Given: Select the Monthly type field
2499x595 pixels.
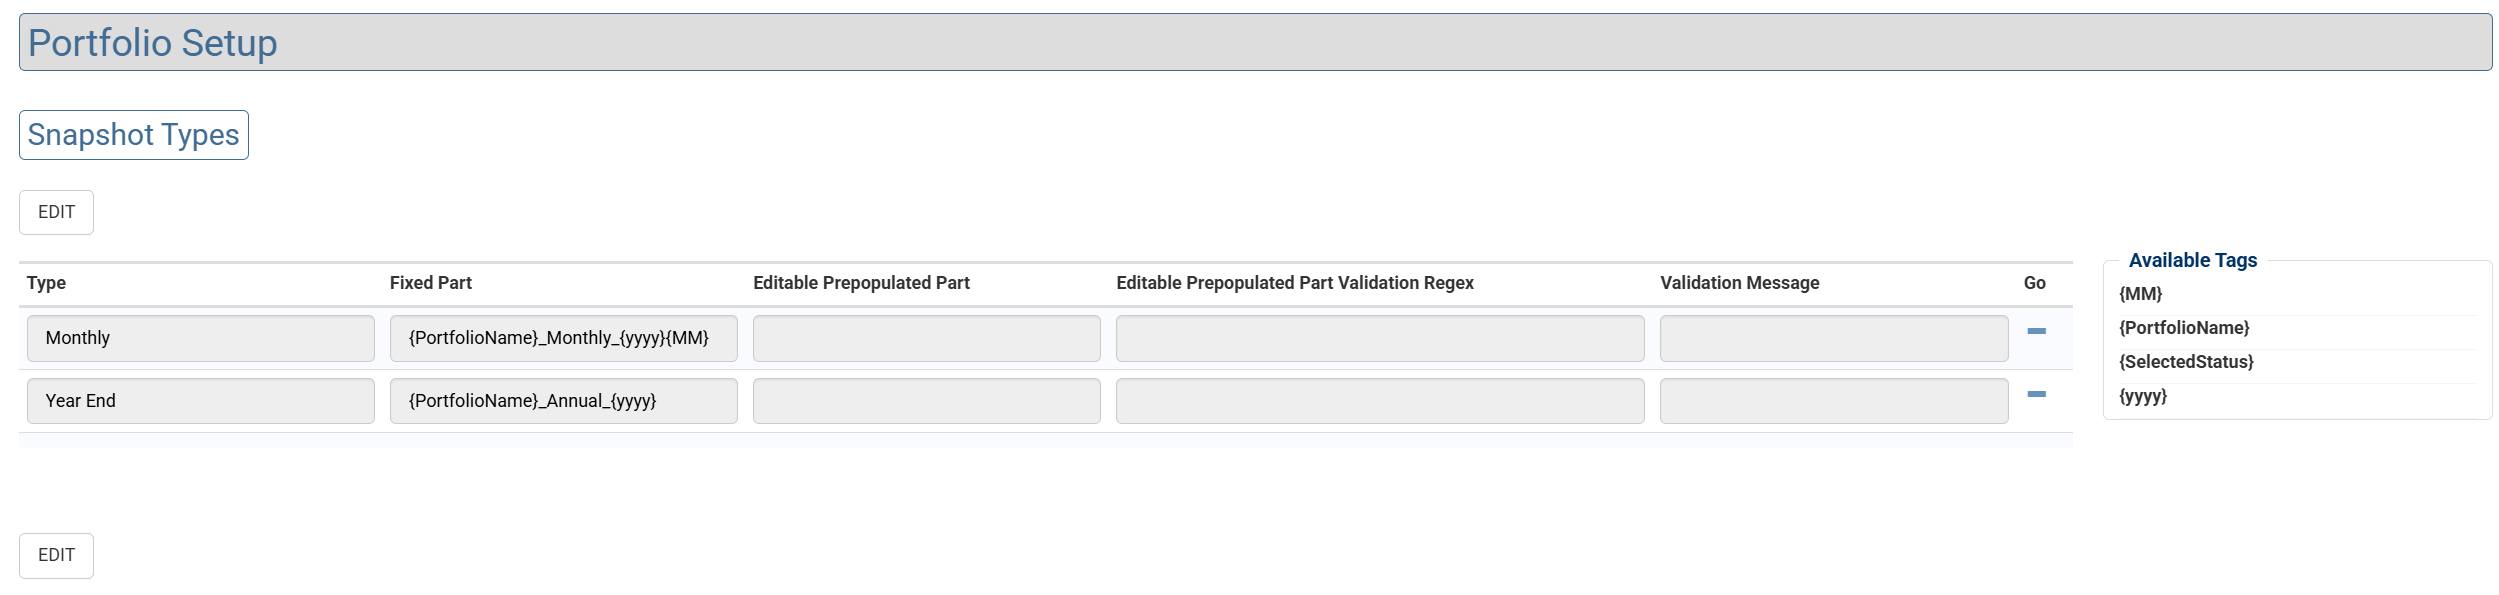Looking at the screenshot, I should [200, 338].
